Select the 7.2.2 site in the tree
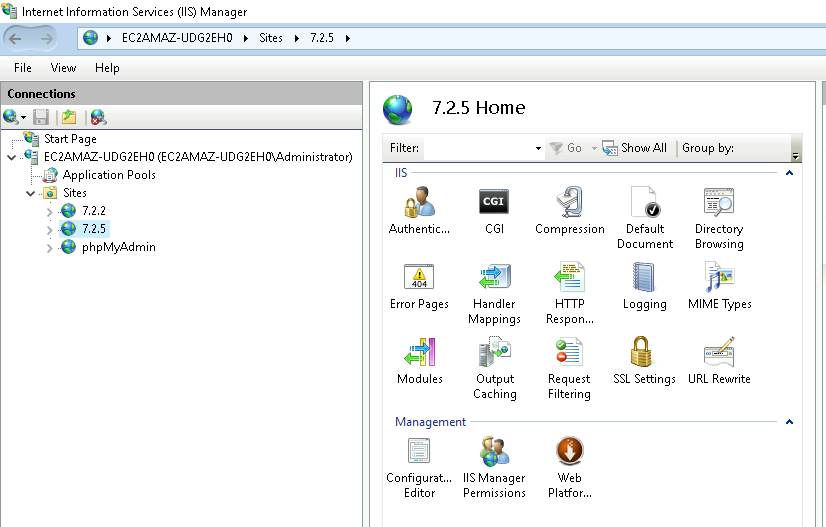The width and height of the screenshot is (826, 527). click(x=94, y=211)
